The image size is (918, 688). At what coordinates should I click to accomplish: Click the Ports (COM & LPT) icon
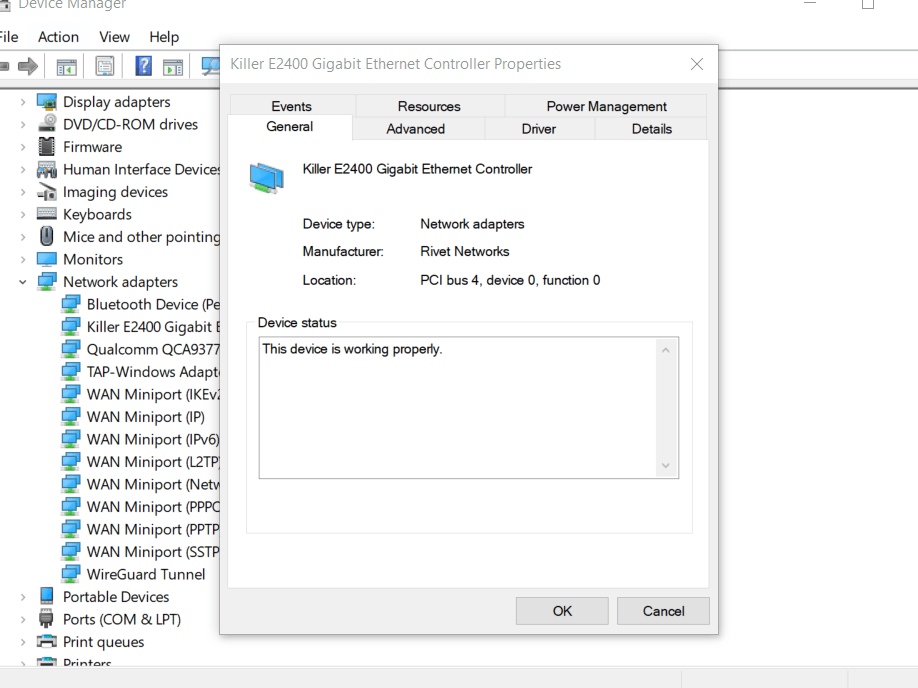(x=47, y=619)
